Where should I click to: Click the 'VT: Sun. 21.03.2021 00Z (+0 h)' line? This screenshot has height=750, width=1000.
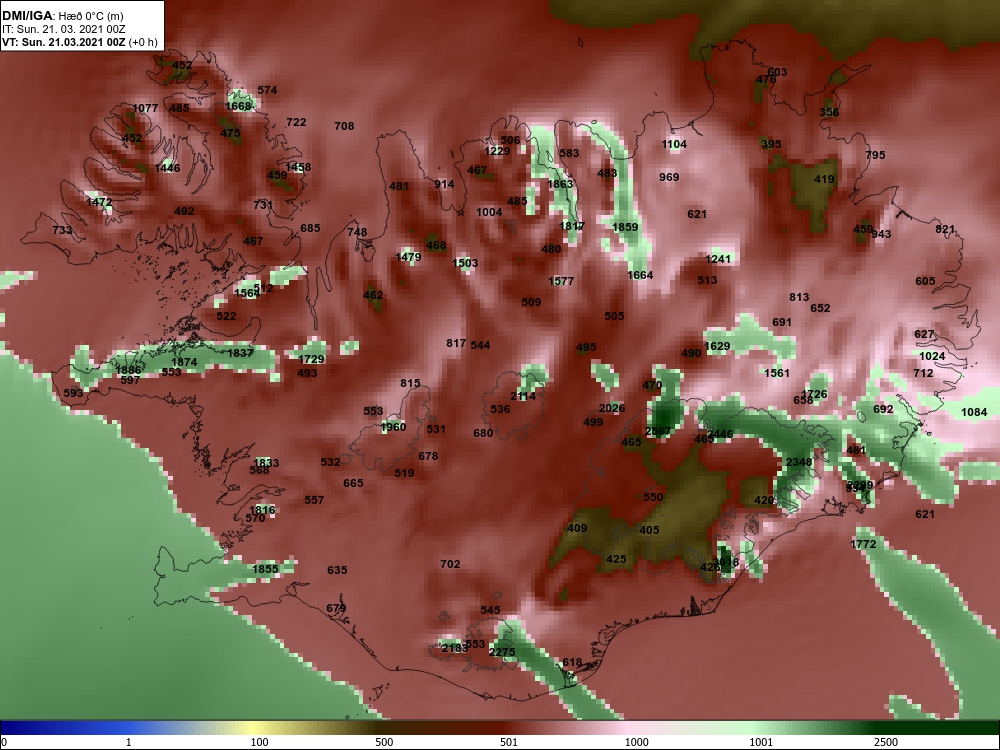[x=80, y=42]
